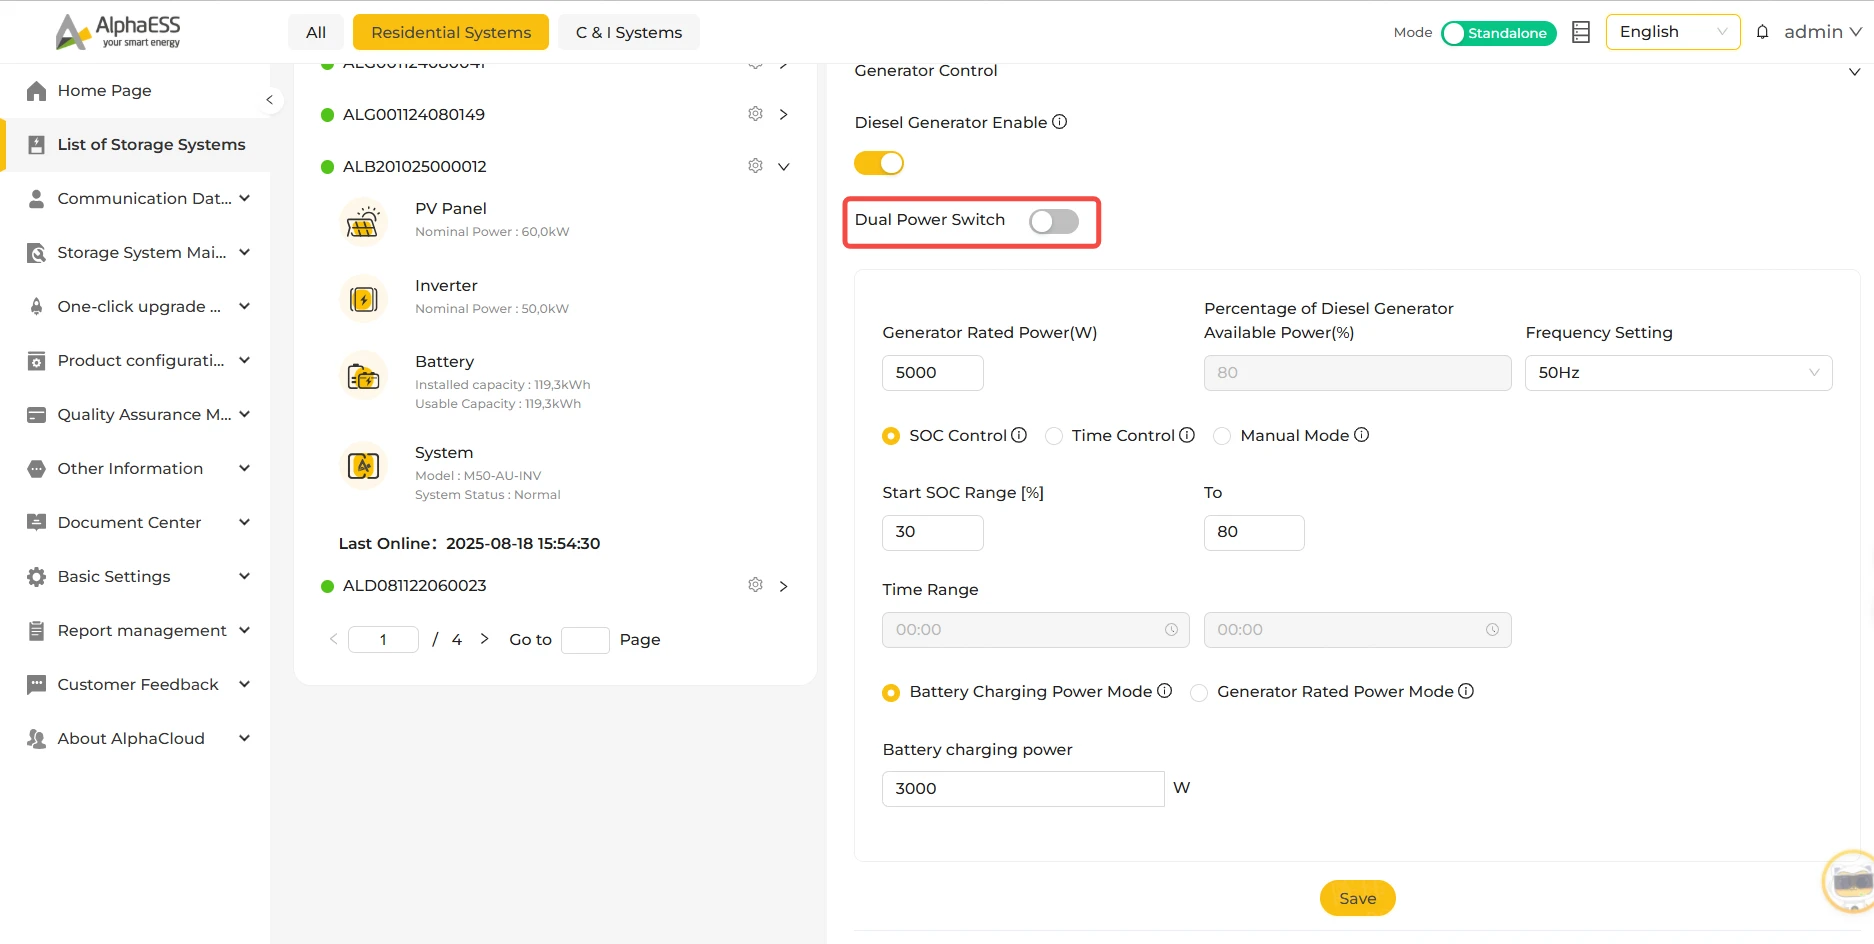Go to previous page arrow in pagination
The width and height of the screenshot is (1874, 944).
click(334, 639)
